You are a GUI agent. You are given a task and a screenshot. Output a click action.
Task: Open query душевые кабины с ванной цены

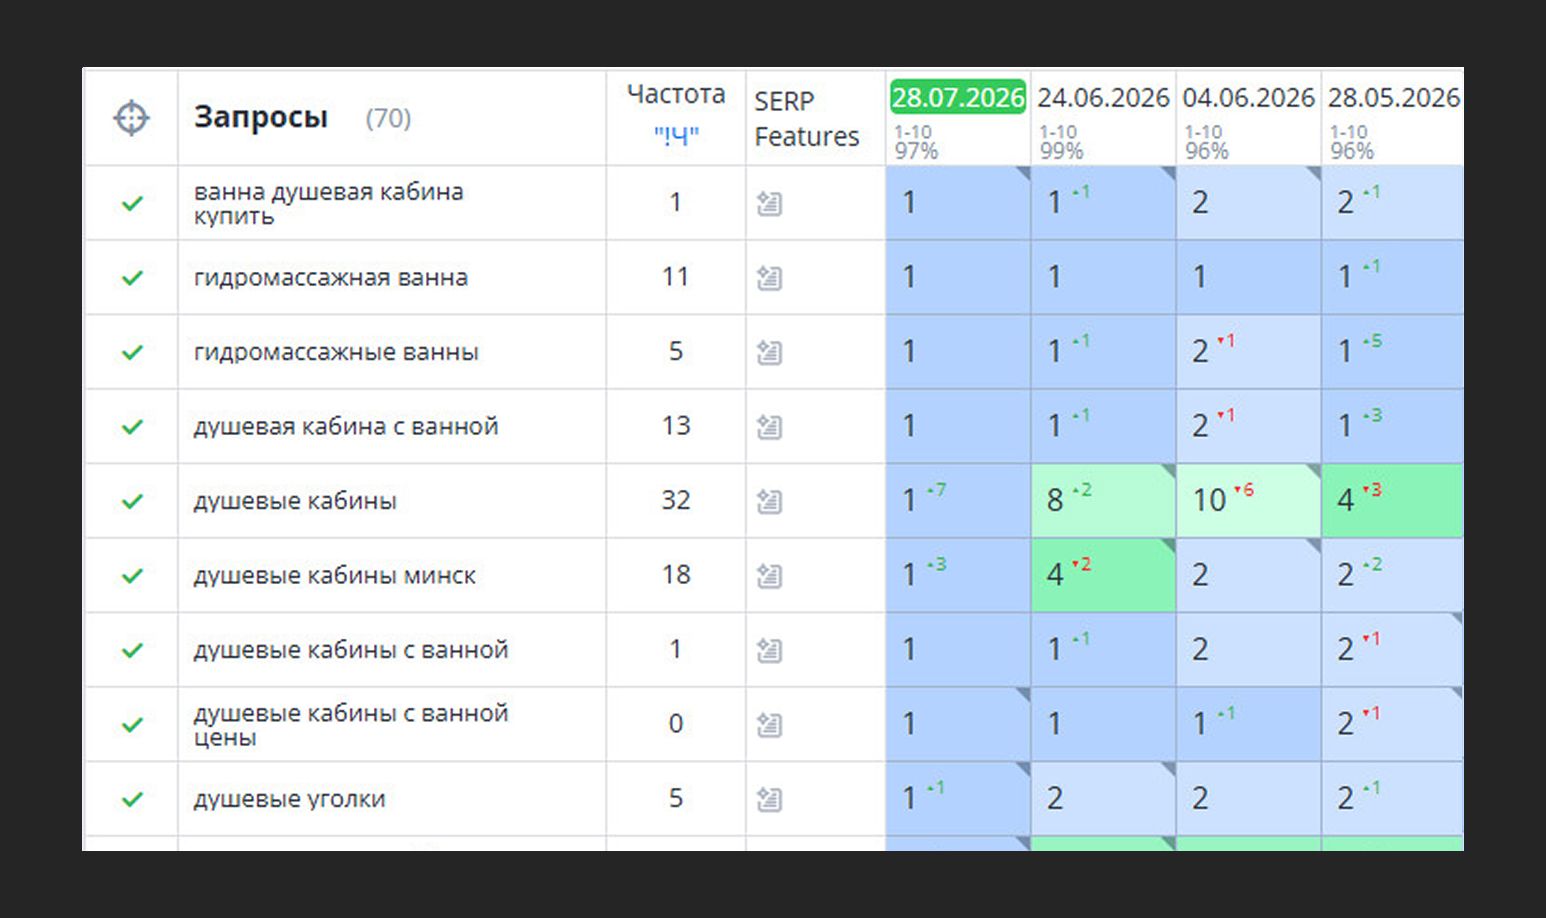(351, 725)
